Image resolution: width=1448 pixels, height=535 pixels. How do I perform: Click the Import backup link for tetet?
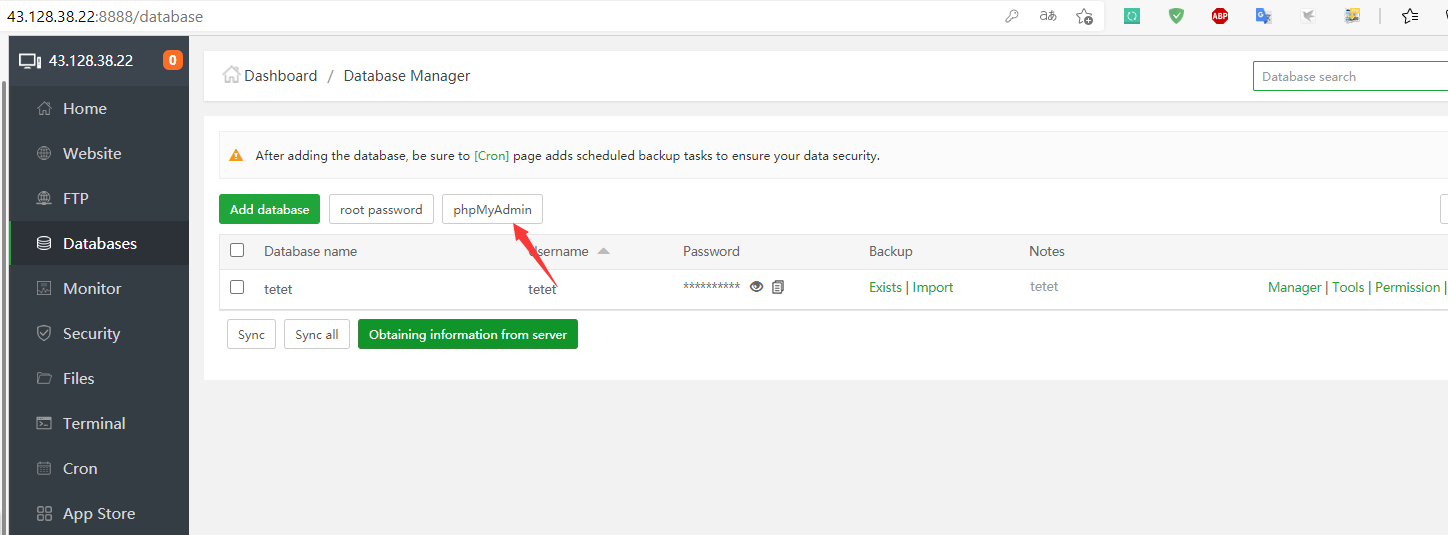click(x=933, y=288)
